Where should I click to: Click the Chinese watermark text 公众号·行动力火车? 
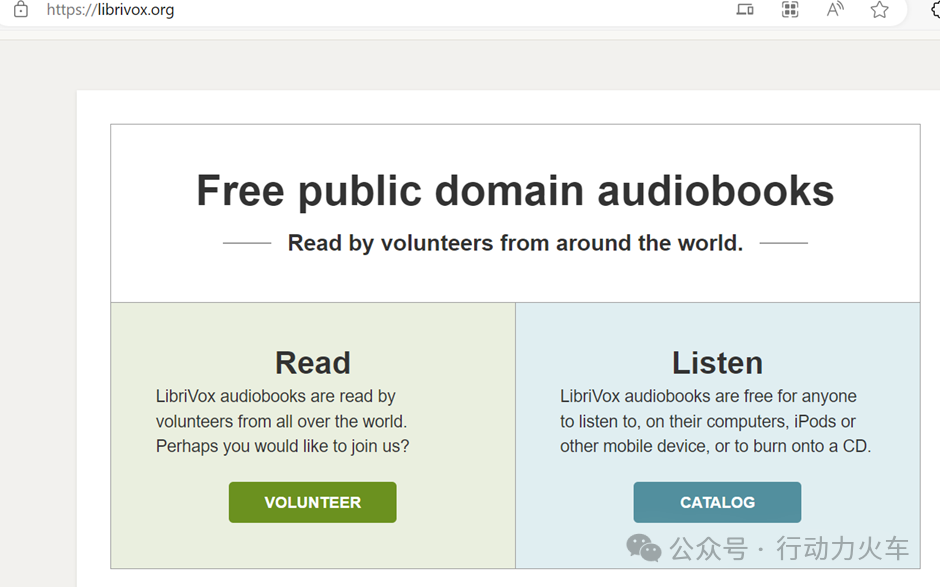click(790, 548)
